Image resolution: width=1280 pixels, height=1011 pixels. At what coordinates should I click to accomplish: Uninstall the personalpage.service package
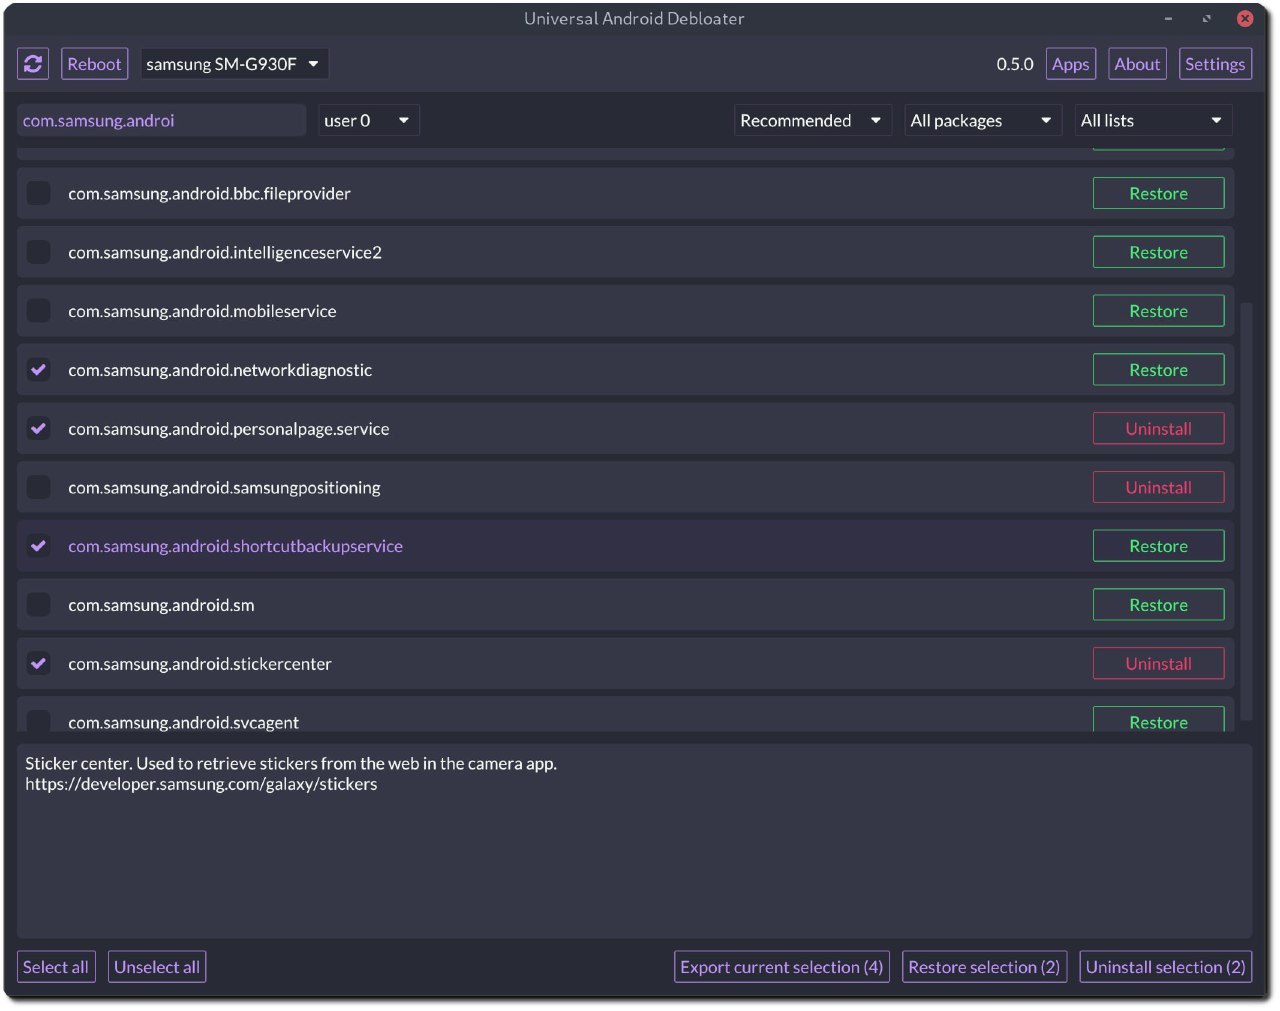[1158, 429]
